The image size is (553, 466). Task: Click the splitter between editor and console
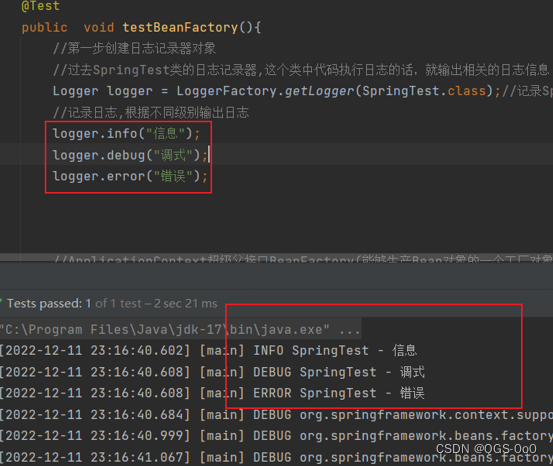pos(276,262)
